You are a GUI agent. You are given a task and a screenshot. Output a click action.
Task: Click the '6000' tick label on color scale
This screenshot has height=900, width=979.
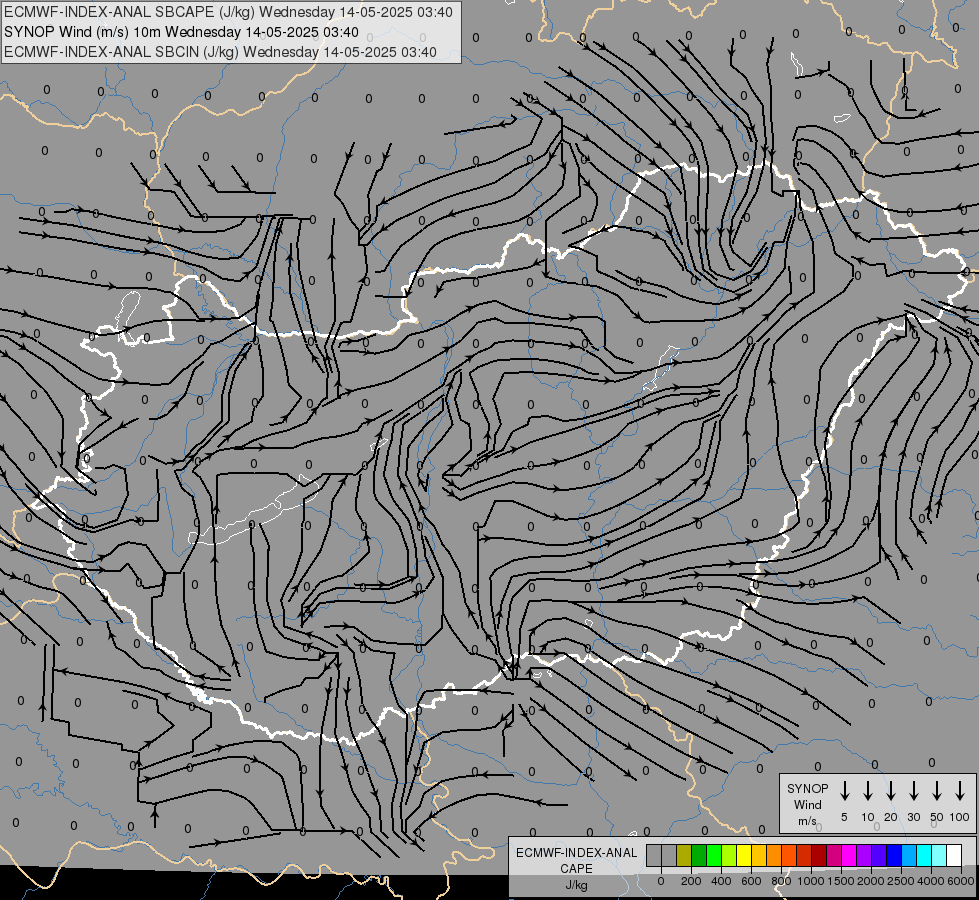(961, 881)
